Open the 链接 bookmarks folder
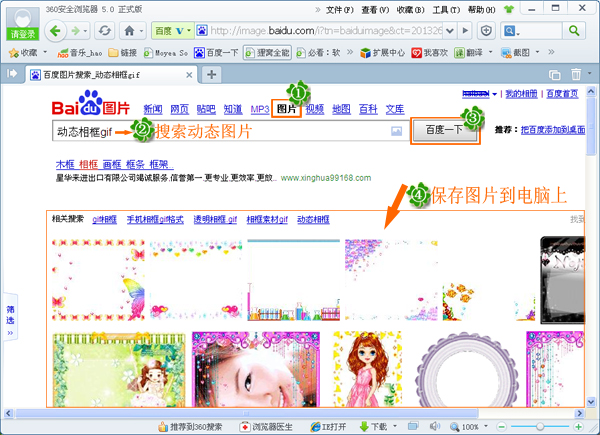Image resolution: width=600 pixels, height=435 pixels. tap(122, 53)
